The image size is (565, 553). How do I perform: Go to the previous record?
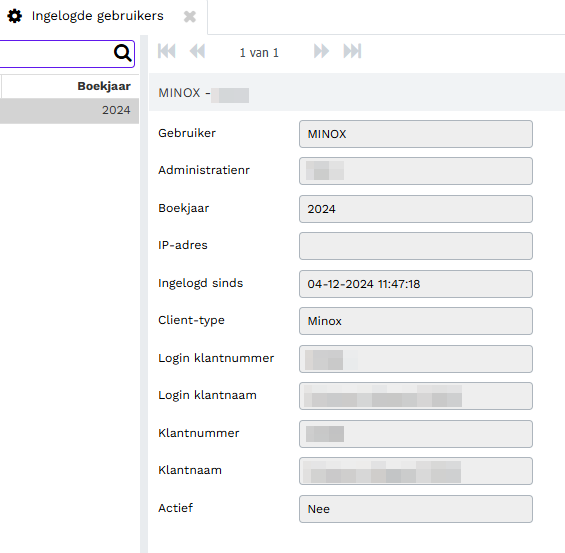197,51
